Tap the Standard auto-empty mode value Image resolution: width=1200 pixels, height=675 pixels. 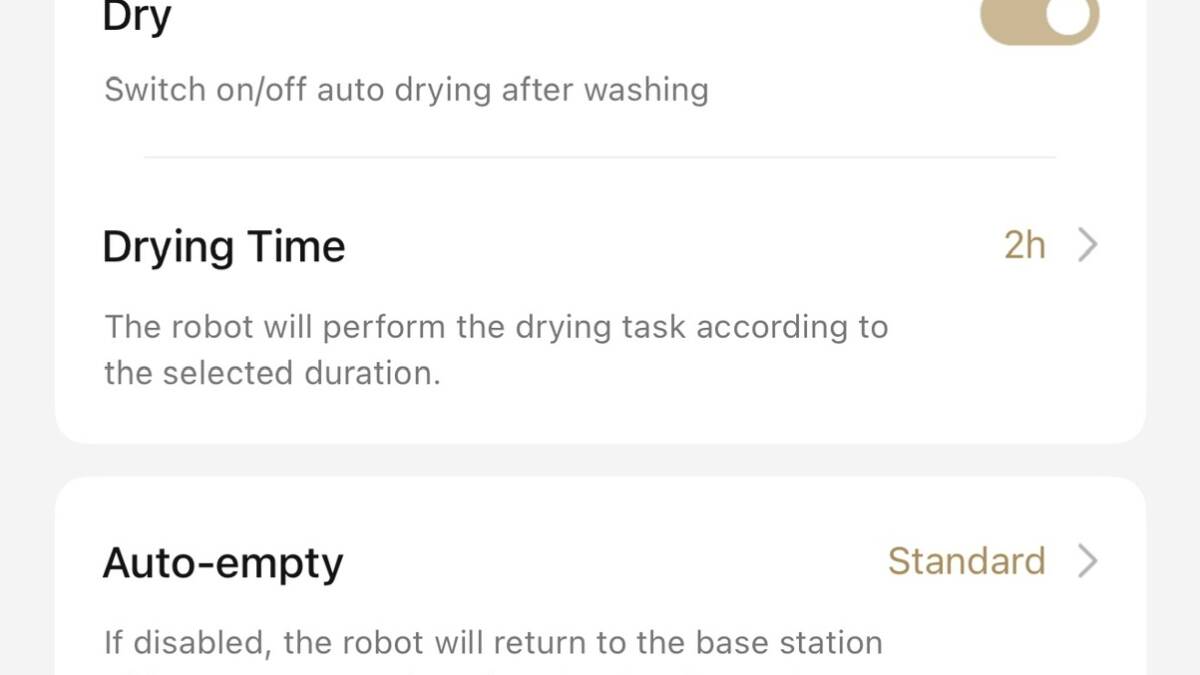966,561
